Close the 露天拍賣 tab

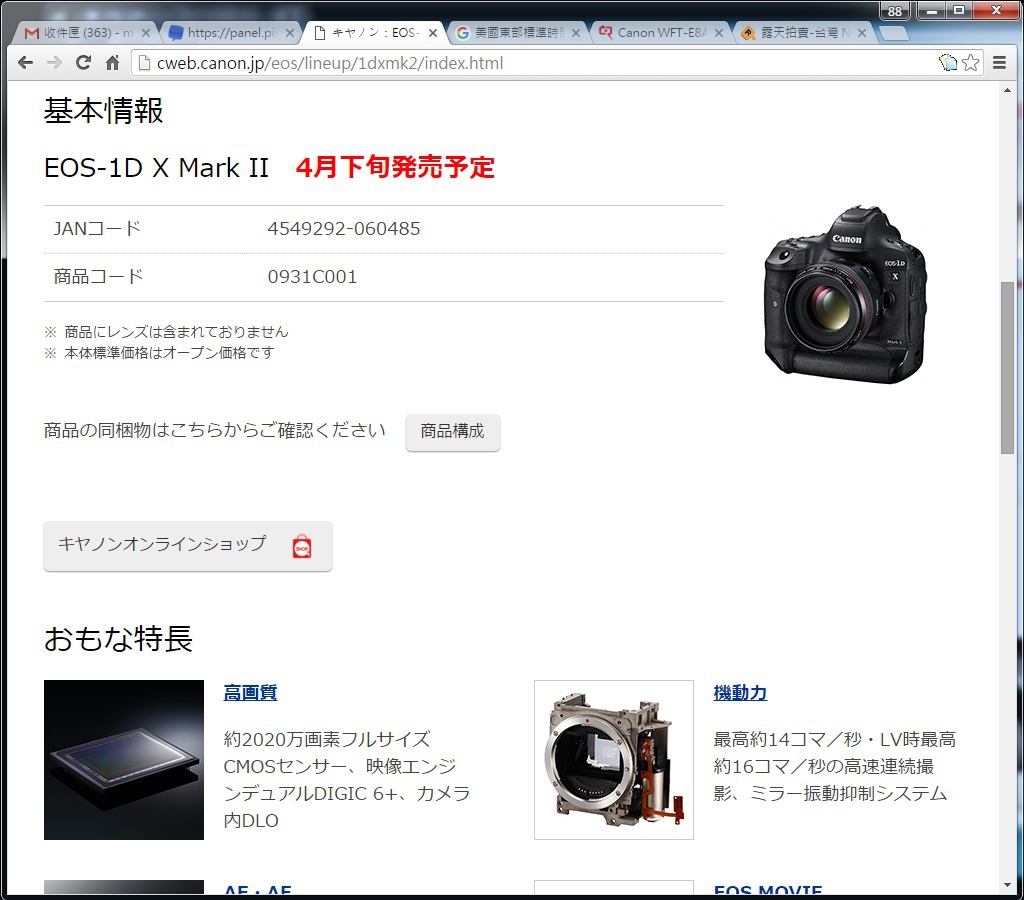[x=861, y=33]
